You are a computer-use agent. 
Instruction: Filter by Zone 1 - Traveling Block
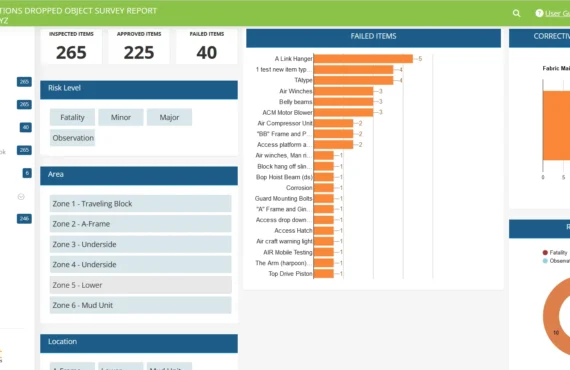[140, 204]
